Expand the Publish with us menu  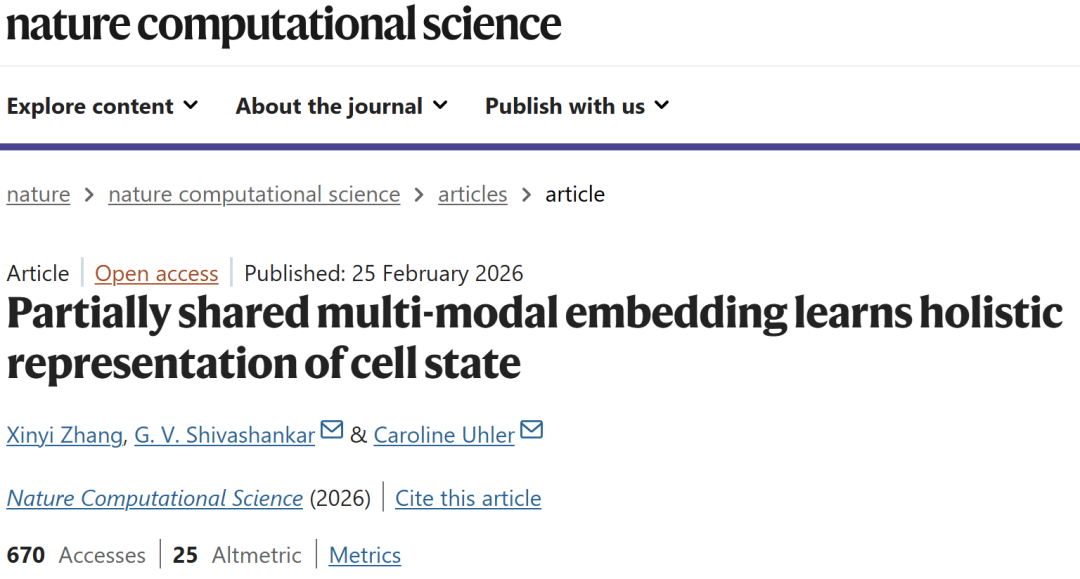click(x=577, y=106)
